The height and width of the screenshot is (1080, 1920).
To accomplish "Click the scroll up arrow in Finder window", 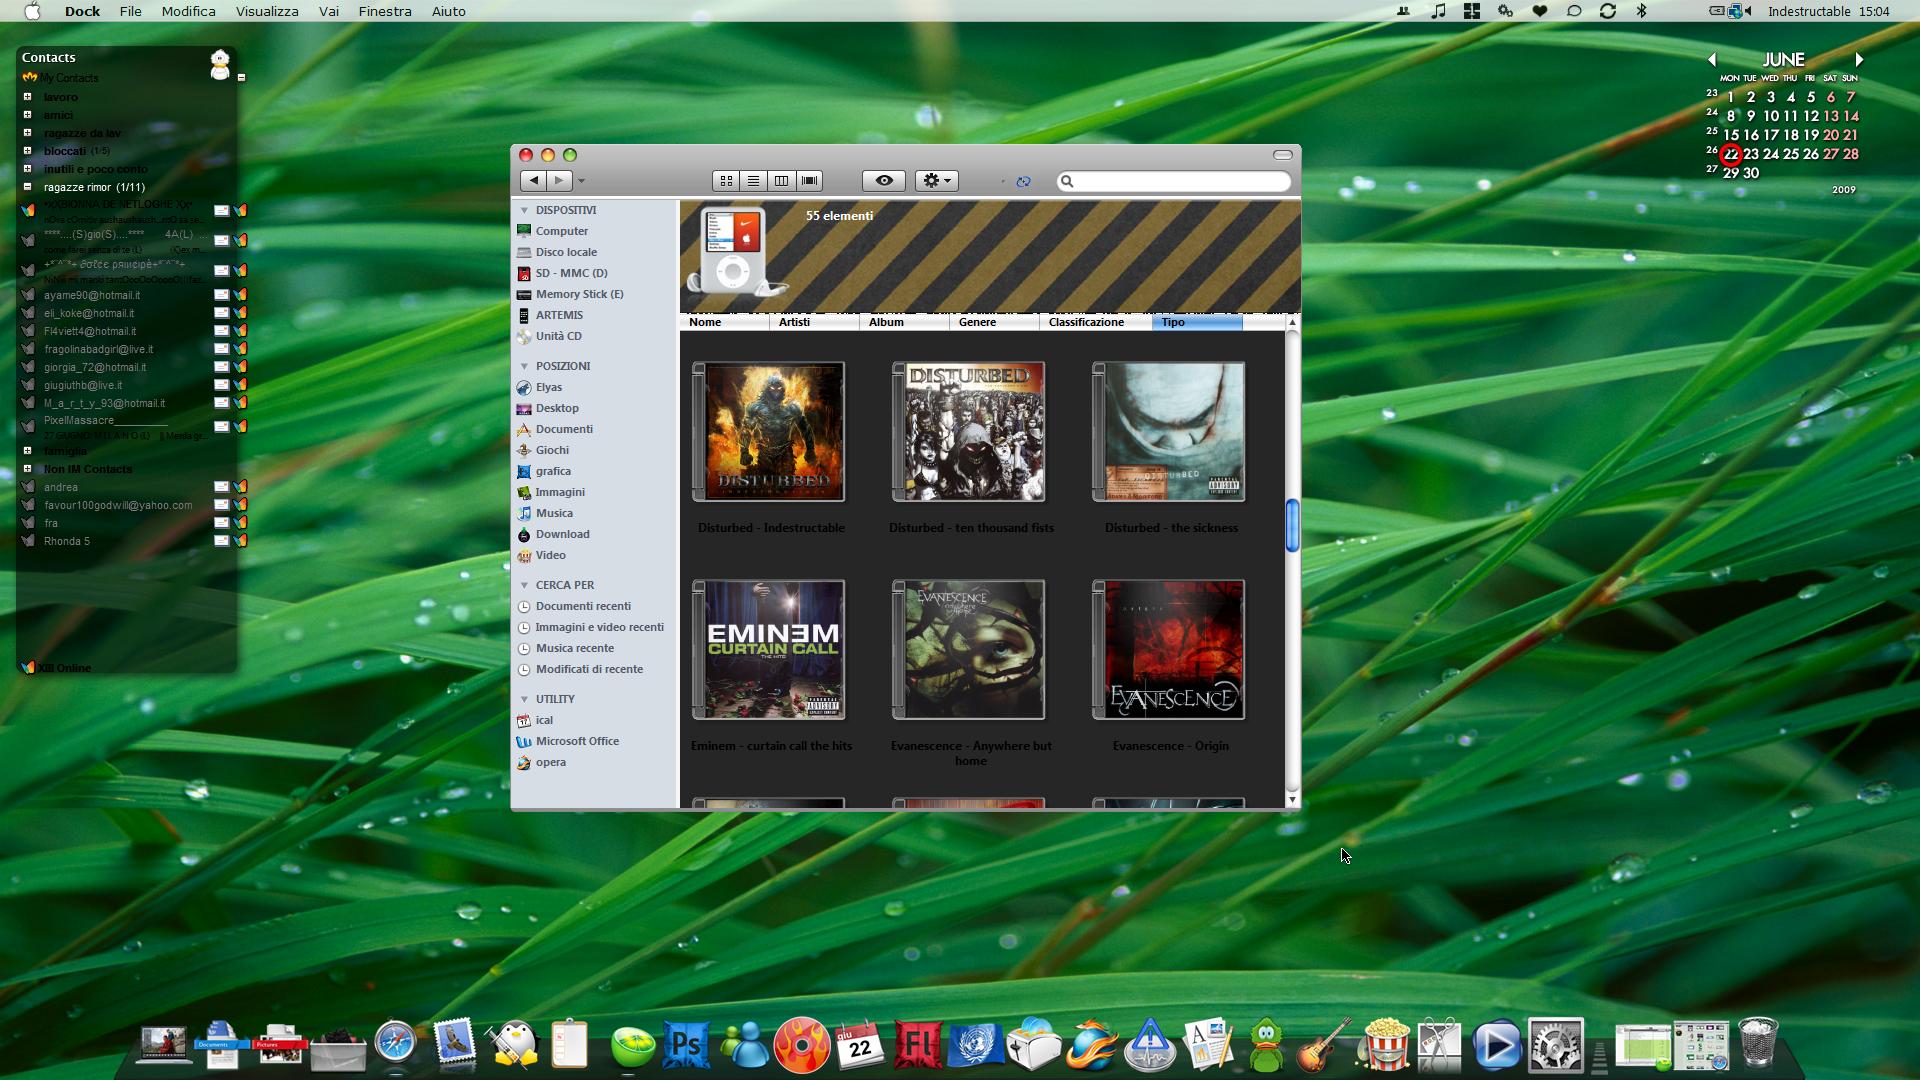I will pos(1292,322).
